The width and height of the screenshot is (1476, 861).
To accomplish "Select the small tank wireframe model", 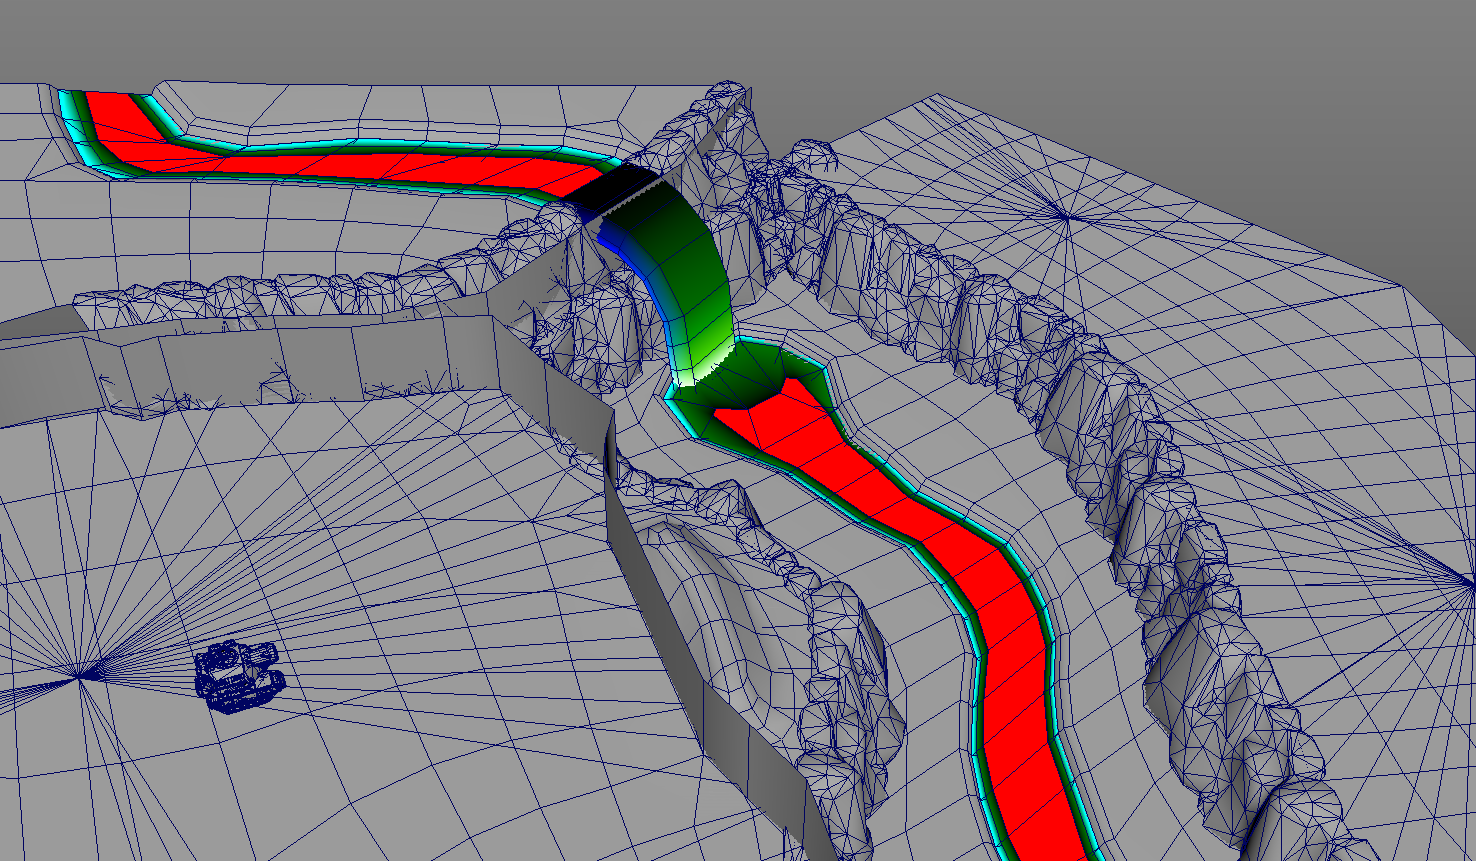I will click(x=240, y=677).
